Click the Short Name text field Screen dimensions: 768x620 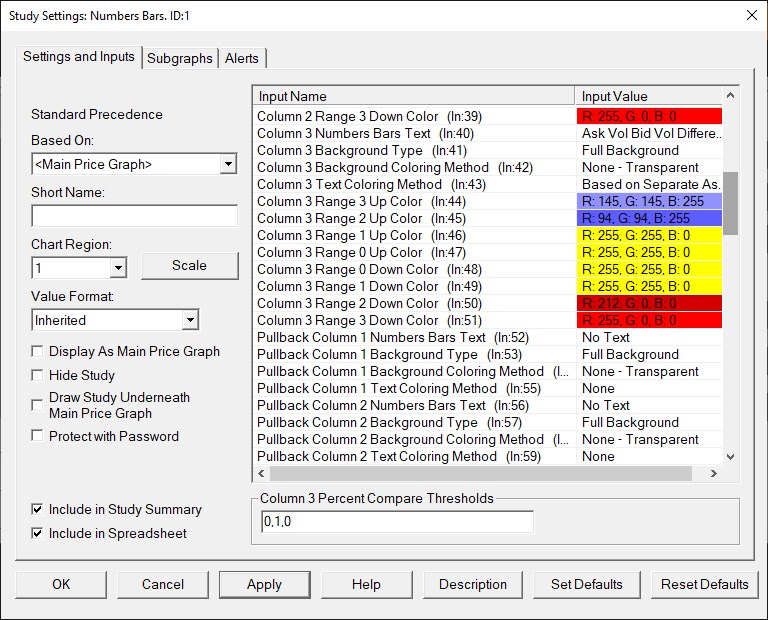click(134, 216)
